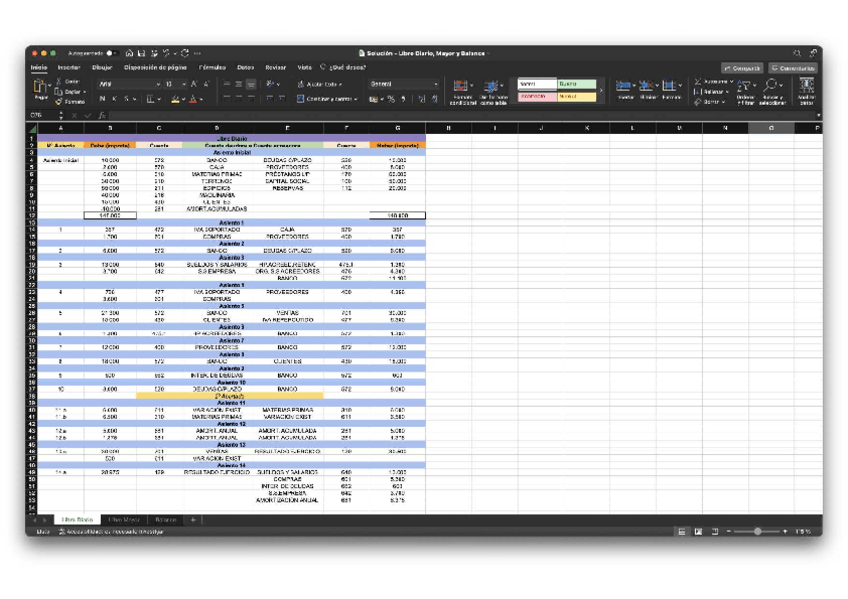Expand the font name Arial dropdown

(x=158, y=84)
